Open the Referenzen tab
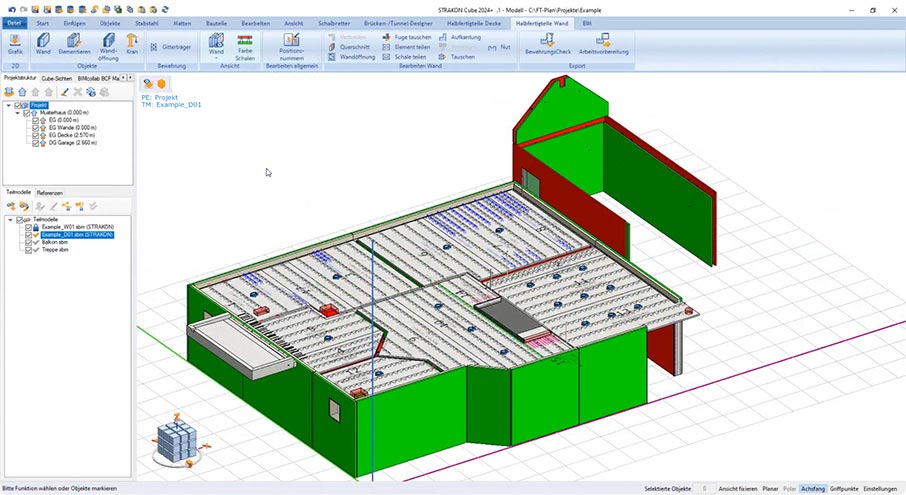This screenshot has width=906, height=495. 50,192
